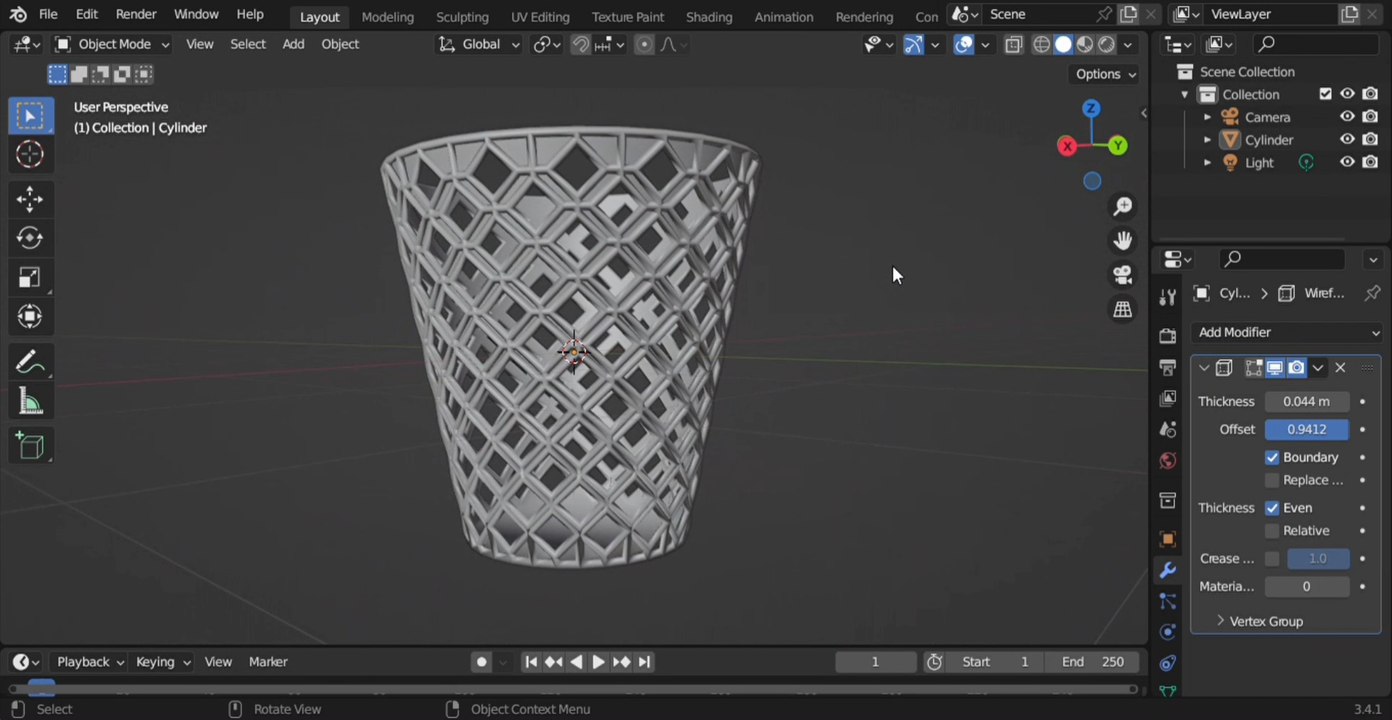Jump to the start frame
The width and height of the screenshot is (1392, 720).
[x=531, y=662]
